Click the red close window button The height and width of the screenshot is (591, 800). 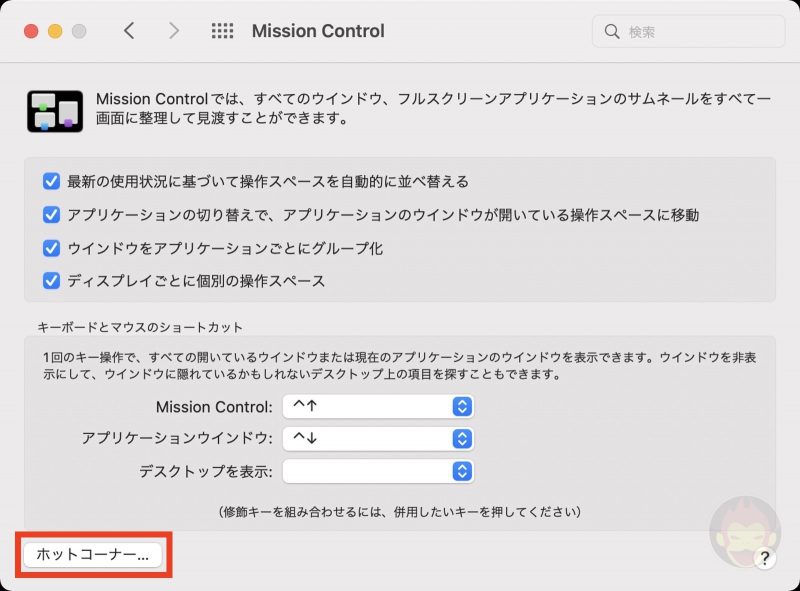(x=29, y=31)
